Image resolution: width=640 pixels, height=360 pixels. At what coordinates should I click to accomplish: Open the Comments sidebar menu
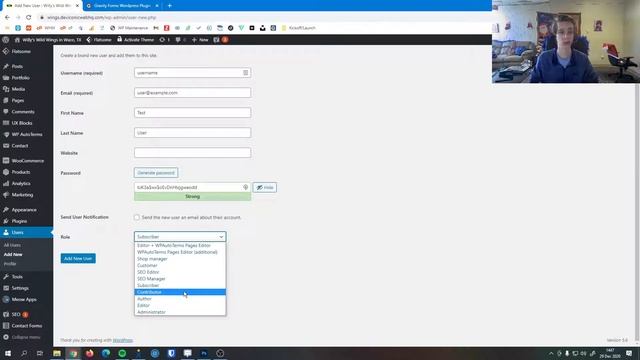click(x=23, y=112)
